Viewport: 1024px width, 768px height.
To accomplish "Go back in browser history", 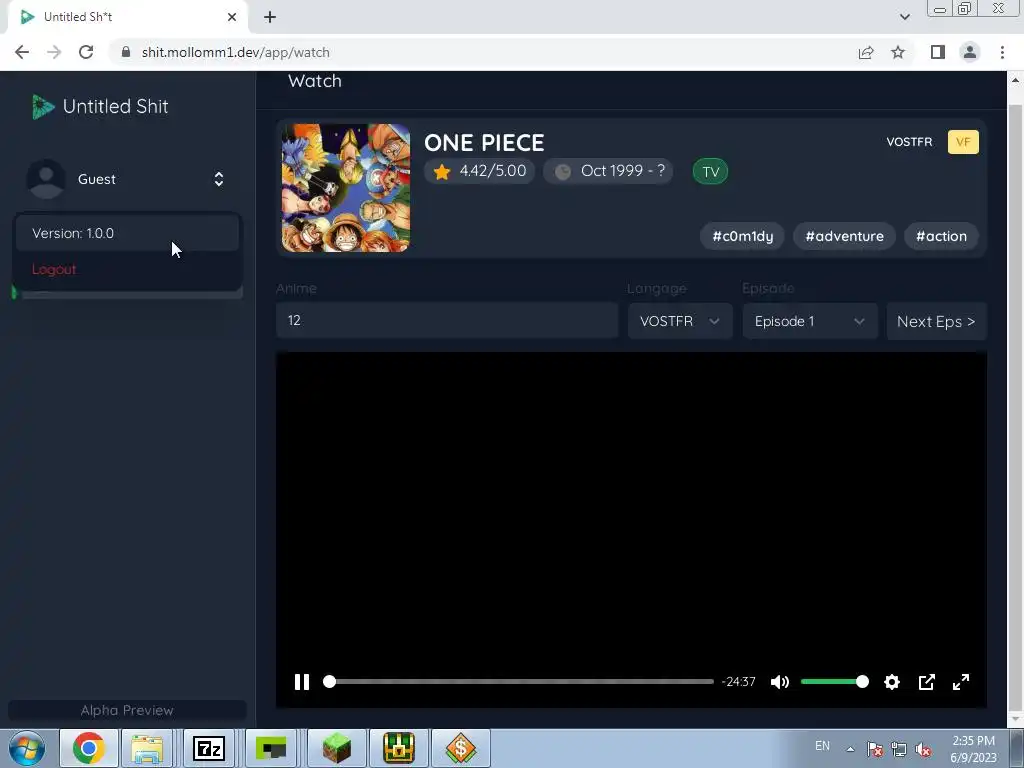I will tap(22, 52).
